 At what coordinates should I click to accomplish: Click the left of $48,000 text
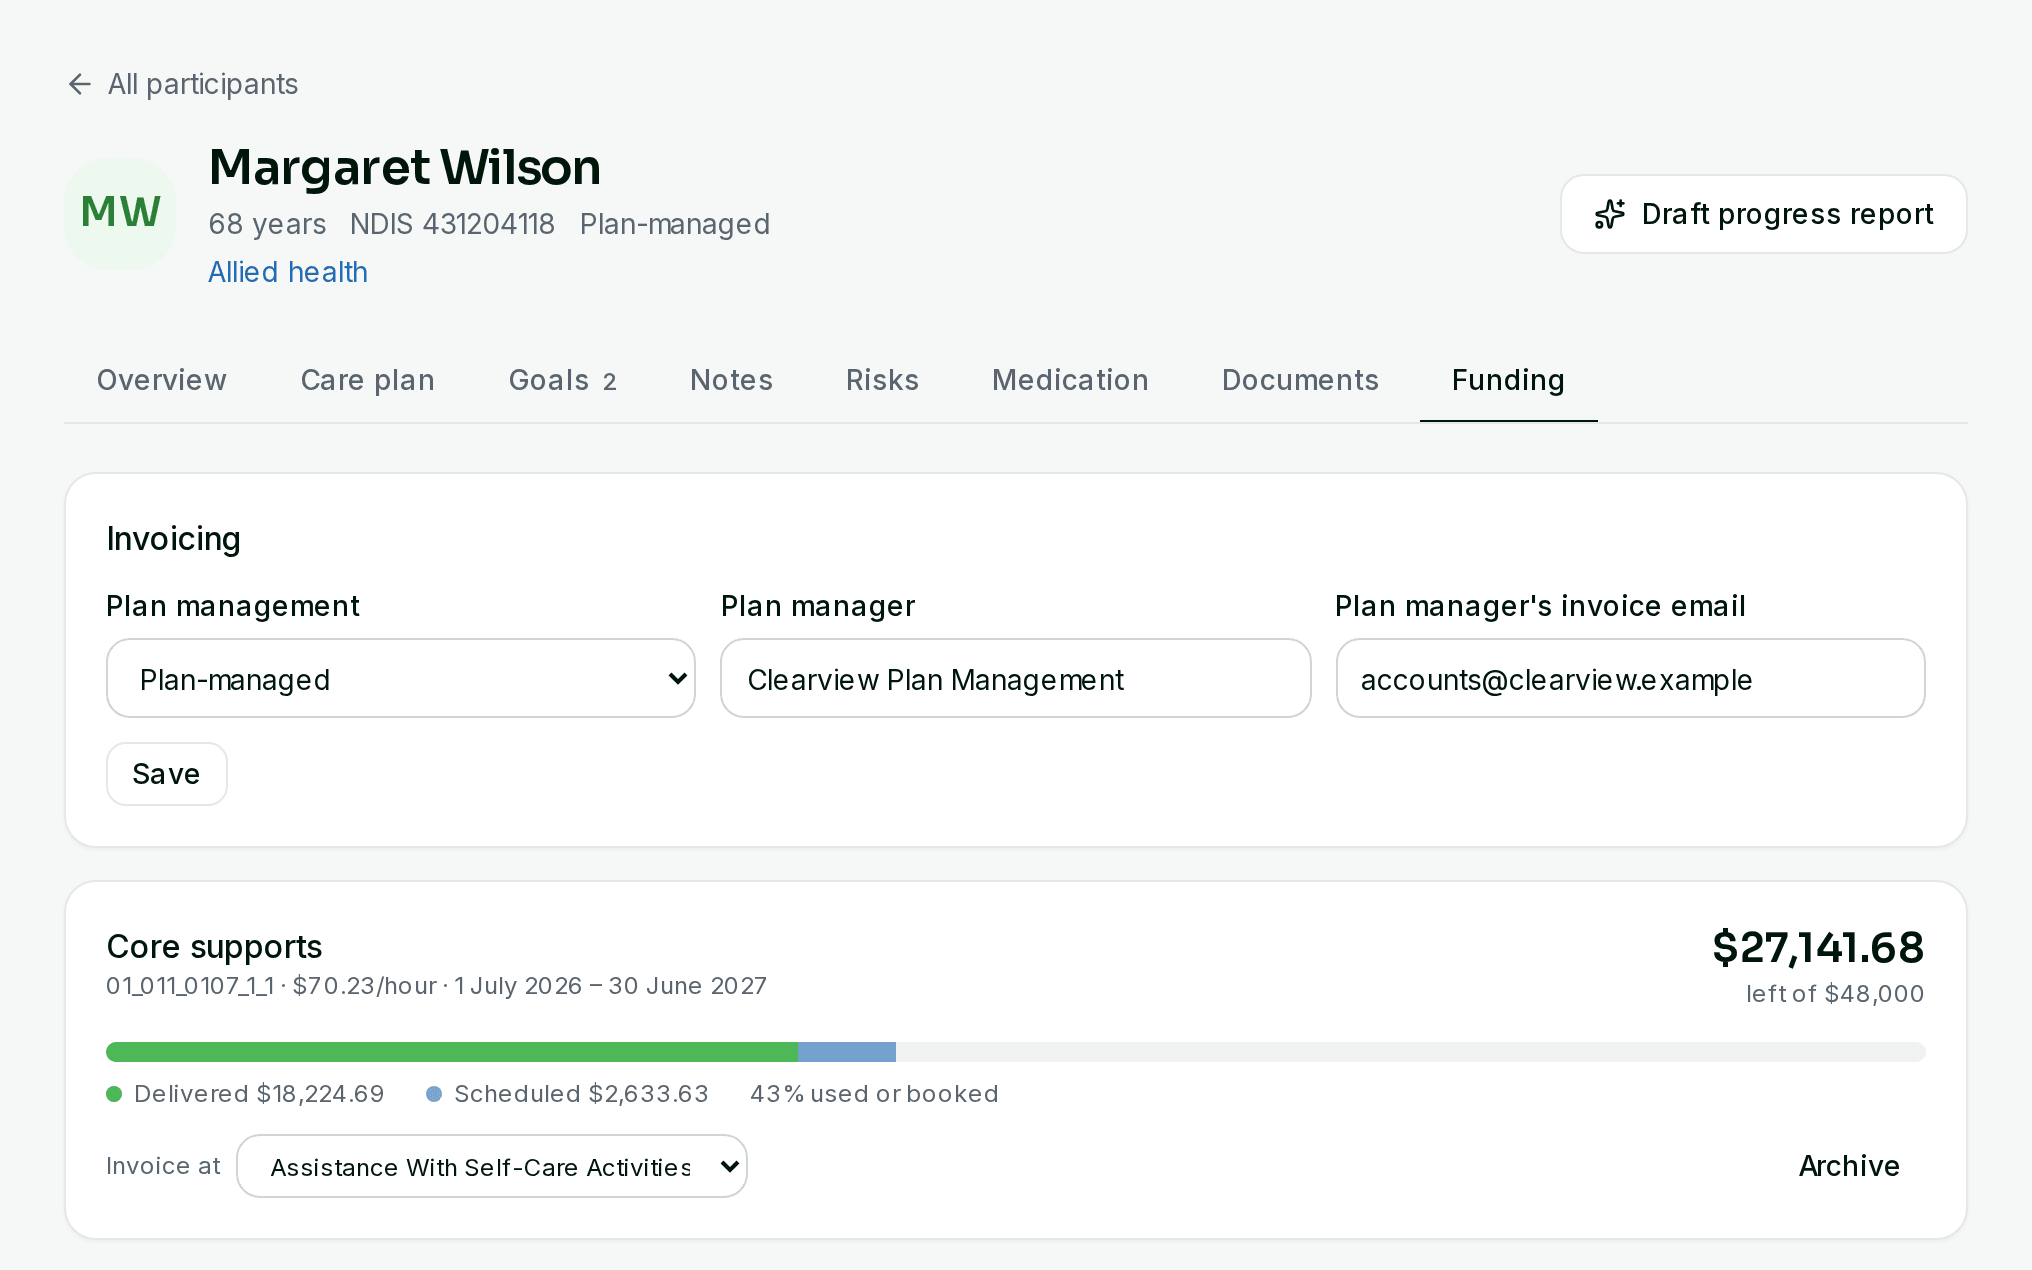click(1835, 994)
